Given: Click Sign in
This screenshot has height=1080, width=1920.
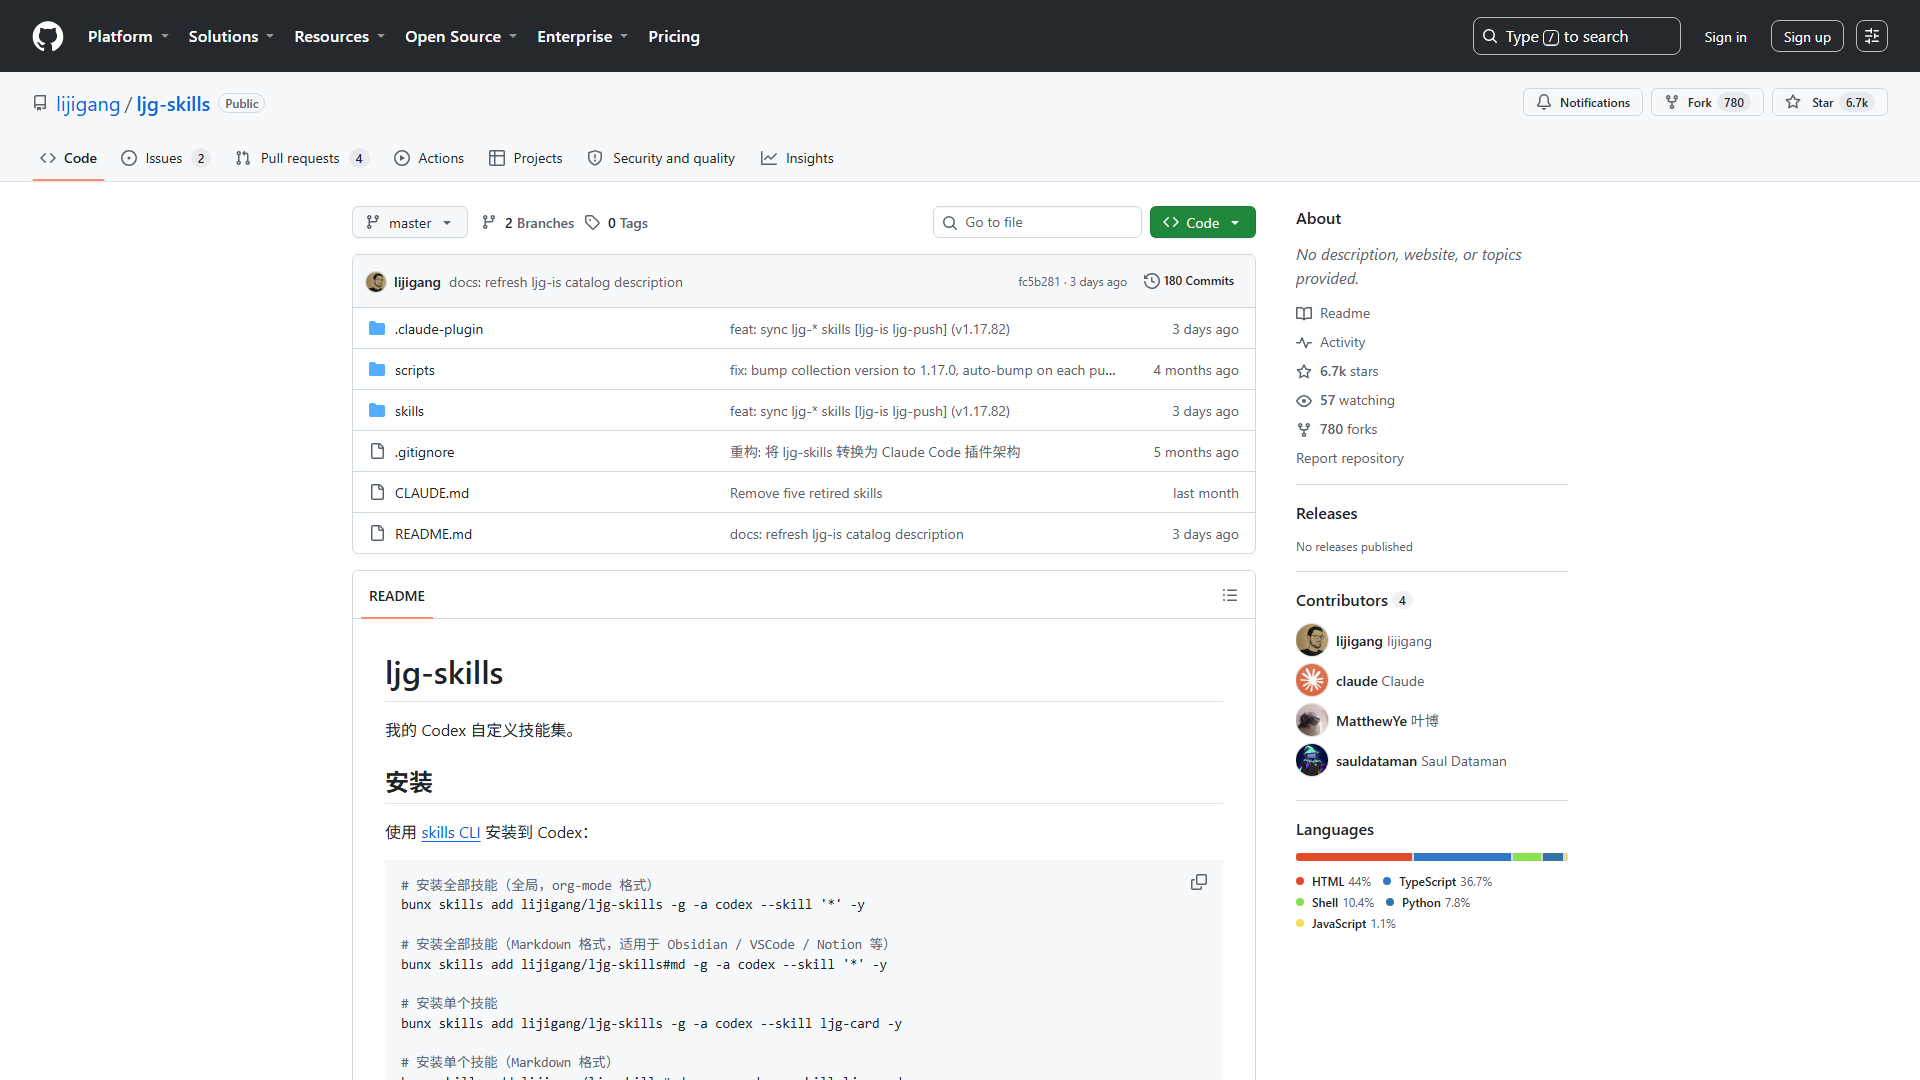Looking at the screenshot, I should coord(1725,36).
